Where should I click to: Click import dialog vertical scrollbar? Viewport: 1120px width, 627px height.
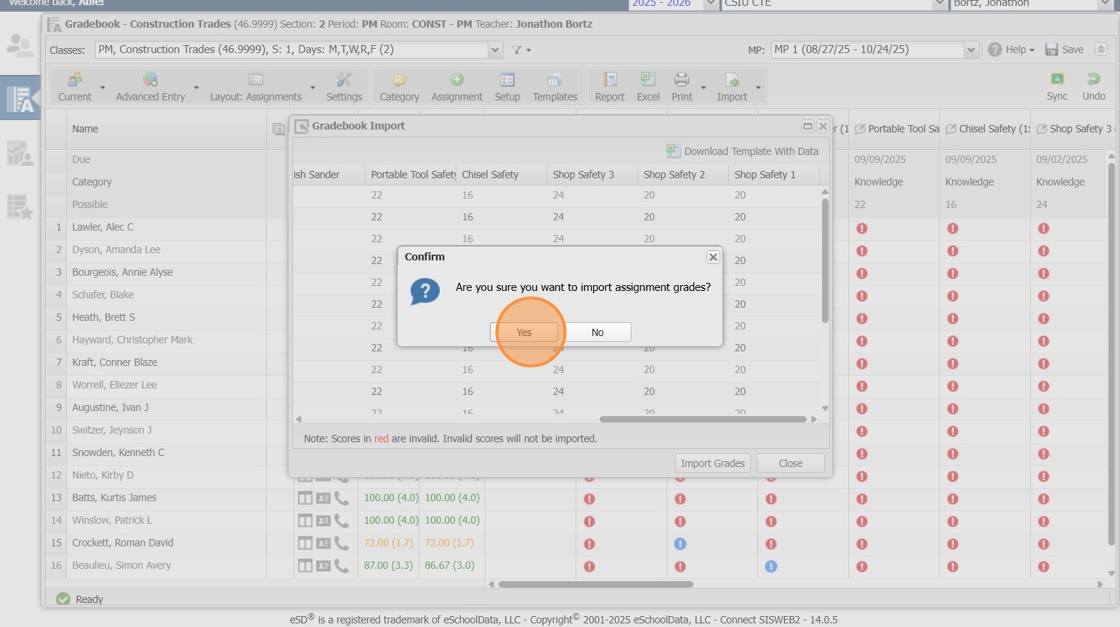[825, 261]
